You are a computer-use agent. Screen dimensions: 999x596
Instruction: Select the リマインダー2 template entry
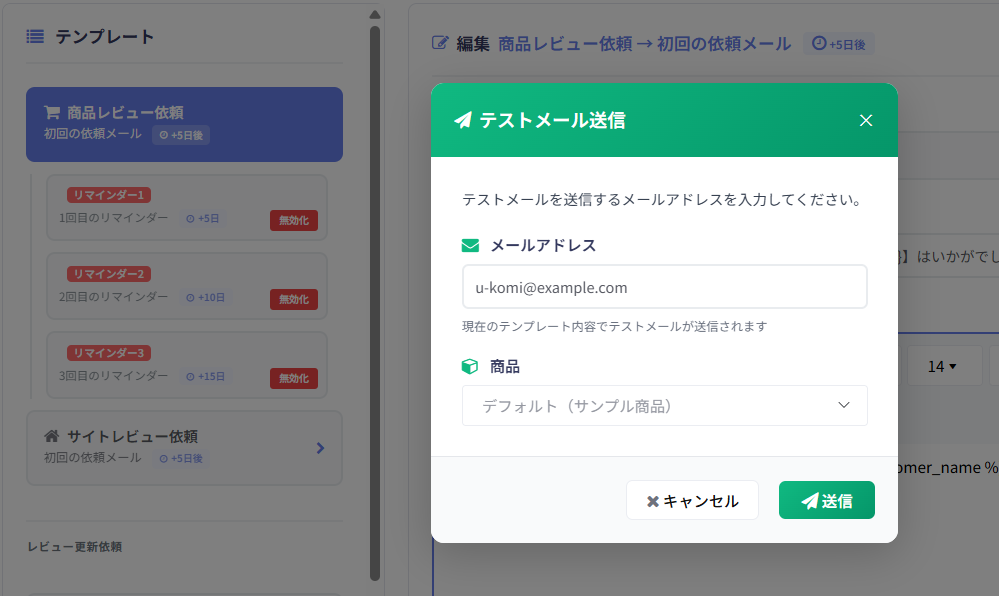(187, 286)
